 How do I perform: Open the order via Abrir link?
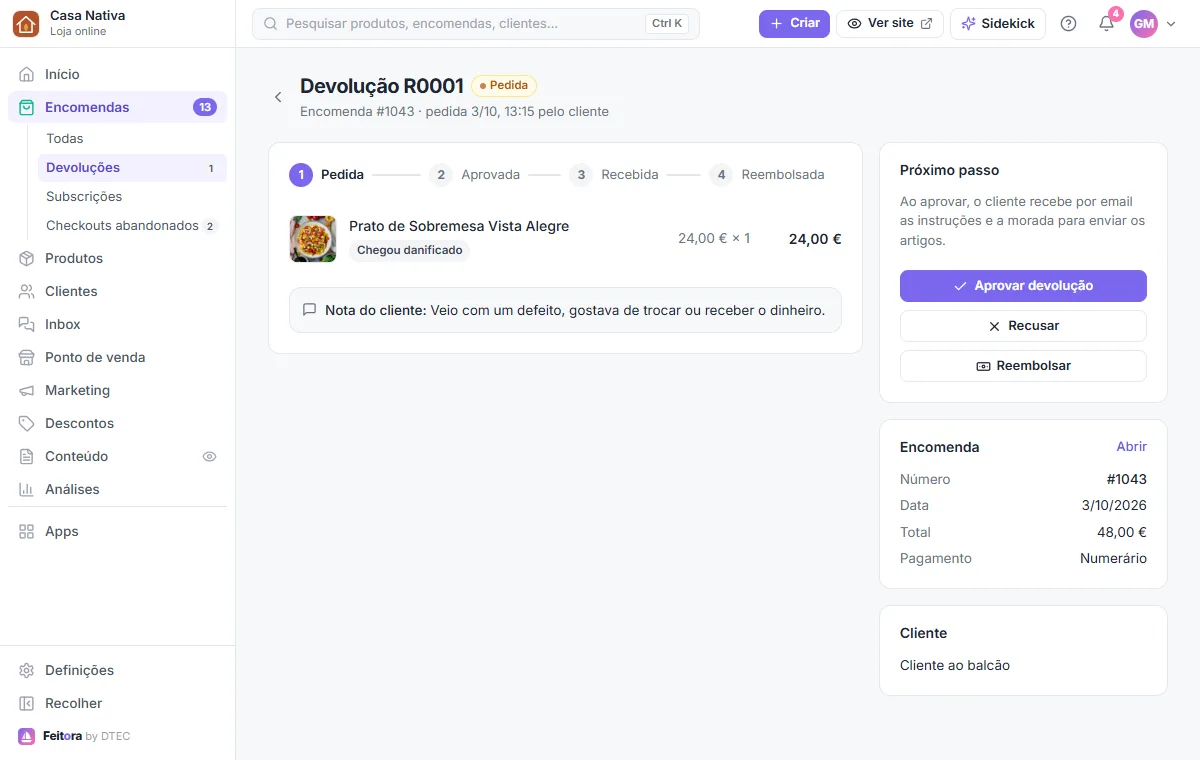[1131, 447]
